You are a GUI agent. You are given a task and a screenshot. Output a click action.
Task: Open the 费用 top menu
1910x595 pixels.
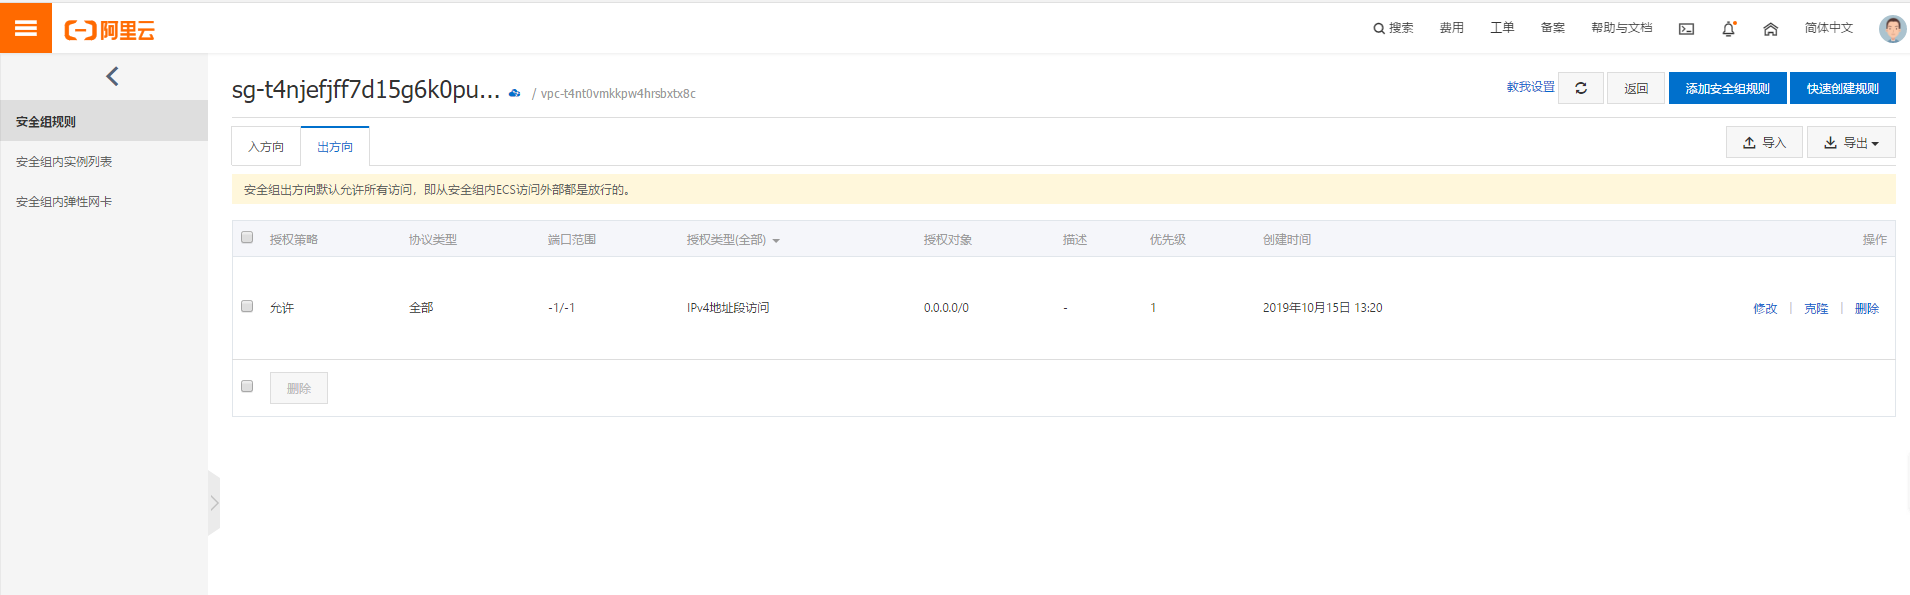pos(1452,28)
